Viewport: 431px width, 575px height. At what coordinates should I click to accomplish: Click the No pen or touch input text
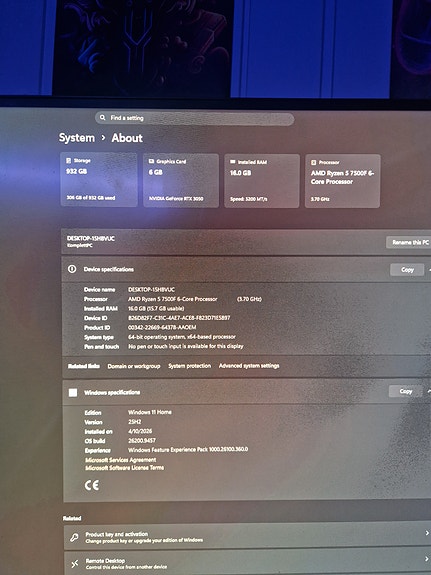point(186,346)
